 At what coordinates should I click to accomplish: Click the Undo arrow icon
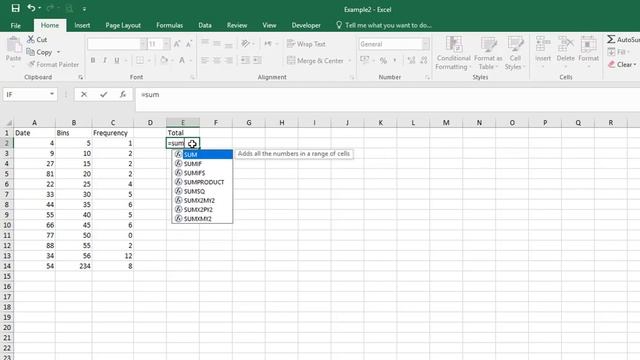point(31,8)
